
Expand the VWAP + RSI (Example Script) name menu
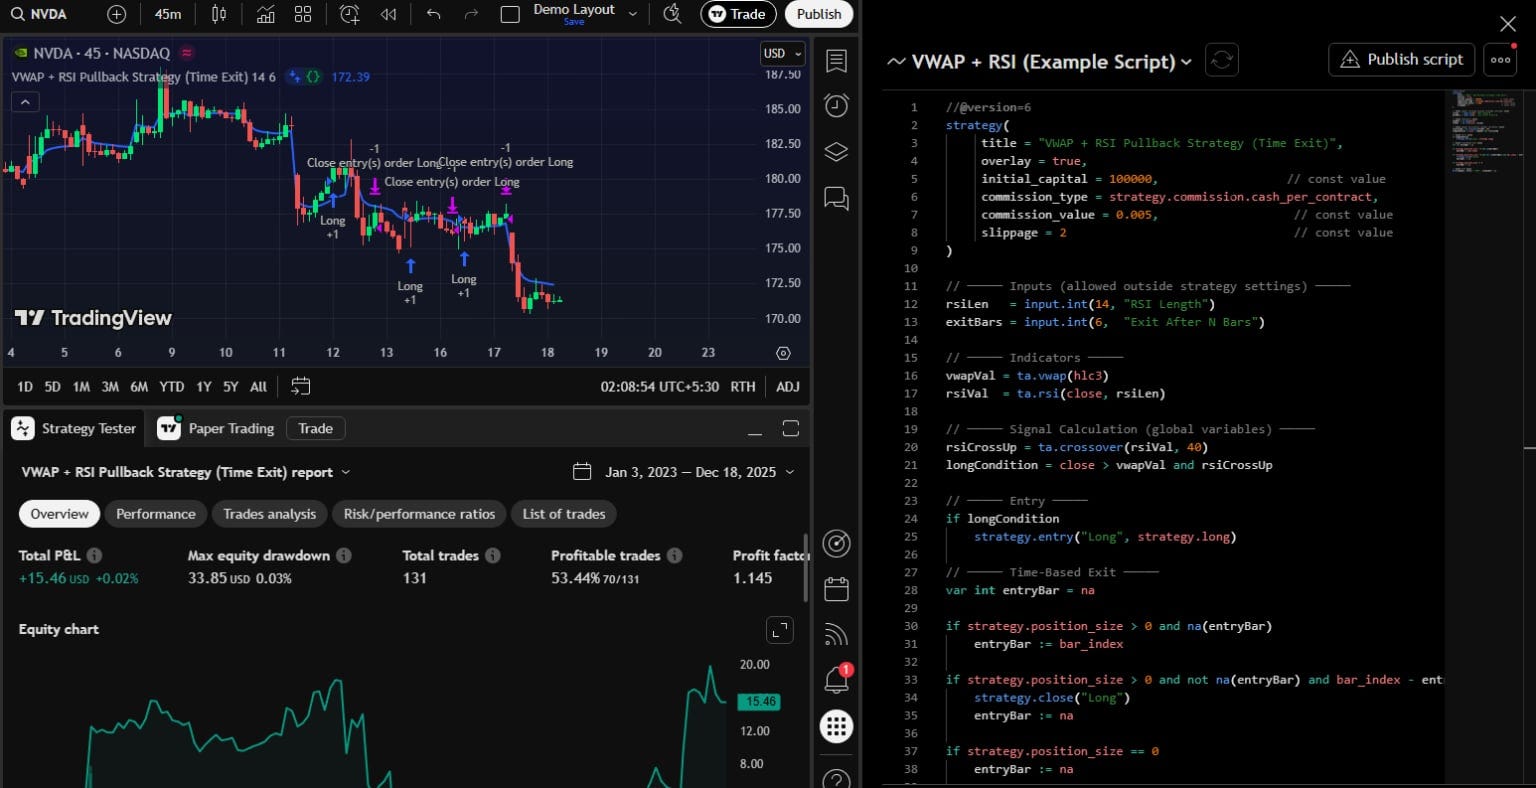tap(1186, 62)
